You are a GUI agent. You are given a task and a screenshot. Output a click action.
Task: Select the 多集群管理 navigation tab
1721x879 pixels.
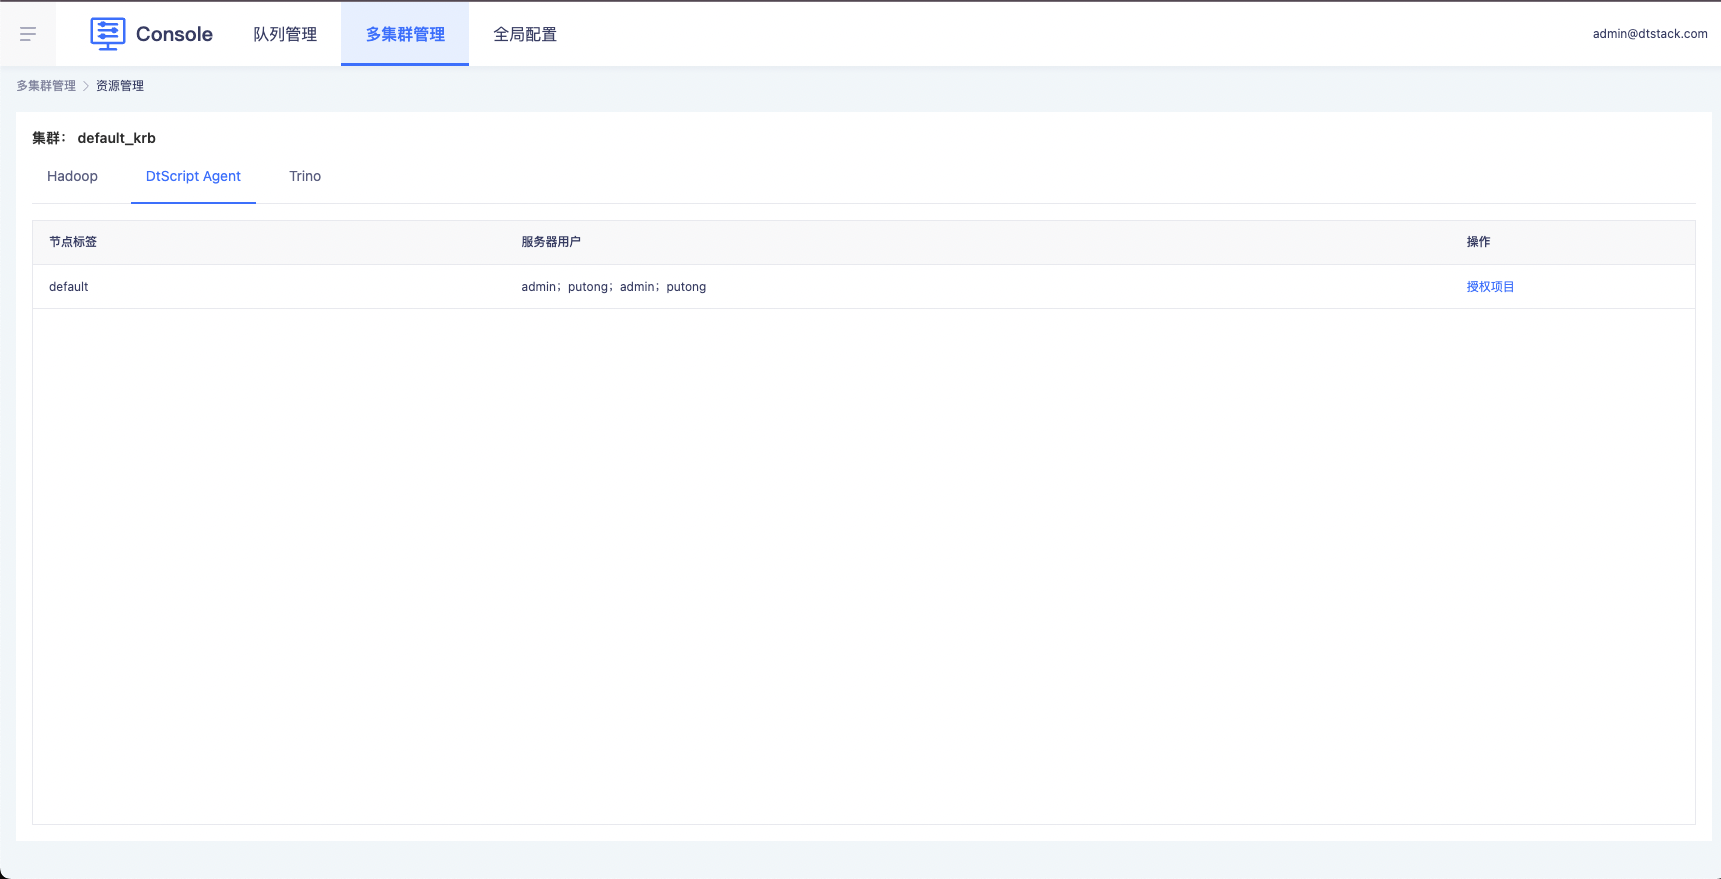[x=405, y=34]
